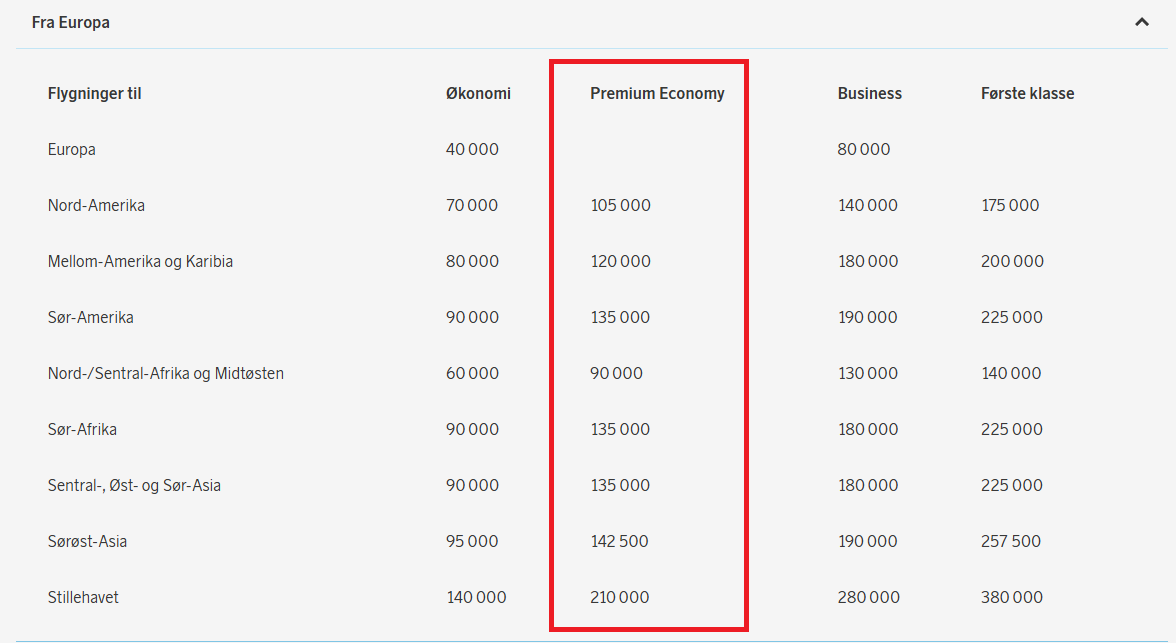Select the Nord-Amerika destination row label

[x=96, y=205]
